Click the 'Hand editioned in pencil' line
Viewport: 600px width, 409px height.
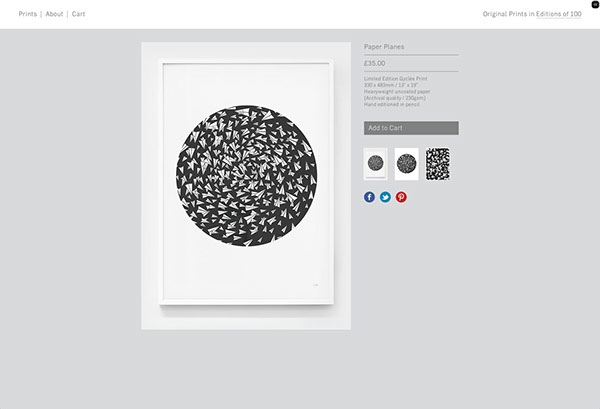pos(391,104)
